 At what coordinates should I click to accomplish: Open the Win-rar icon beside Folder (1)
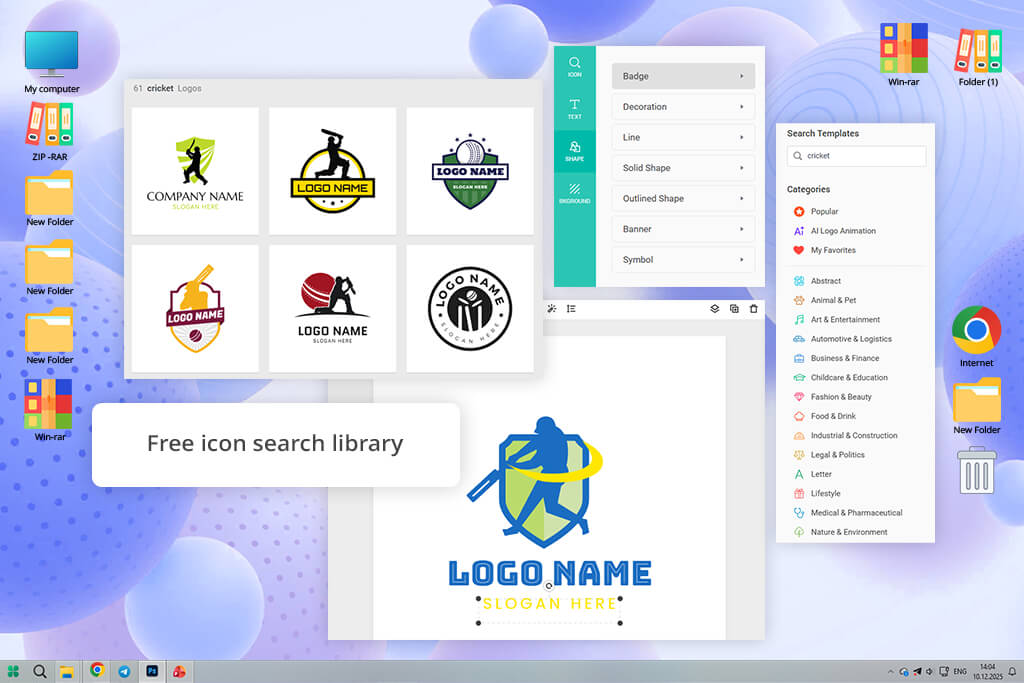(x=904, y=55)
